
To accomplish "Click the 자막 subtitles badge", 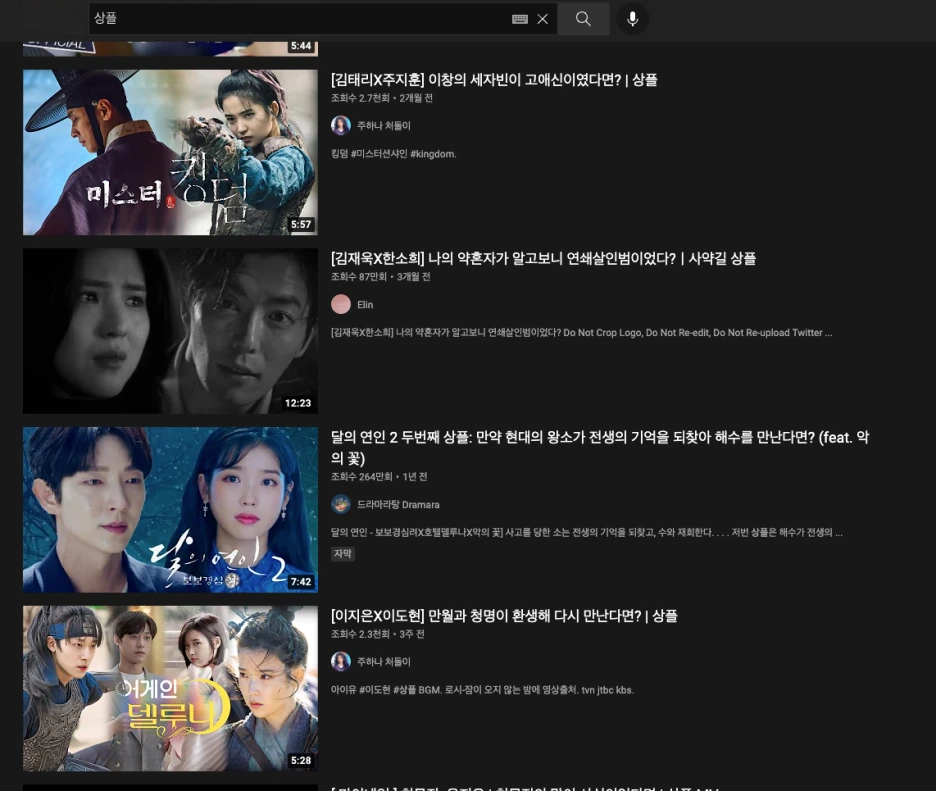I will click(343, 554).
